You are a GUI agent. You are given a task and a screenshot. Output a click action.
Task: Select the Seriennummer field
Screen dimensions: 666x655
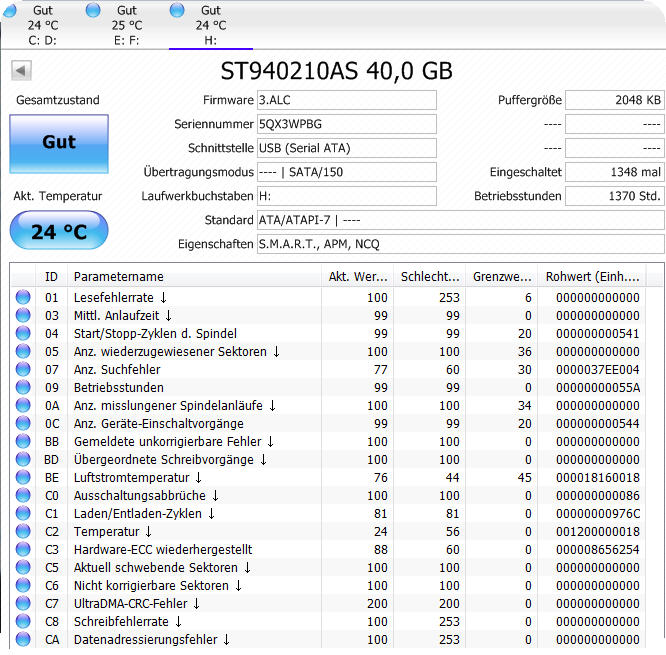tap(346, 124)
